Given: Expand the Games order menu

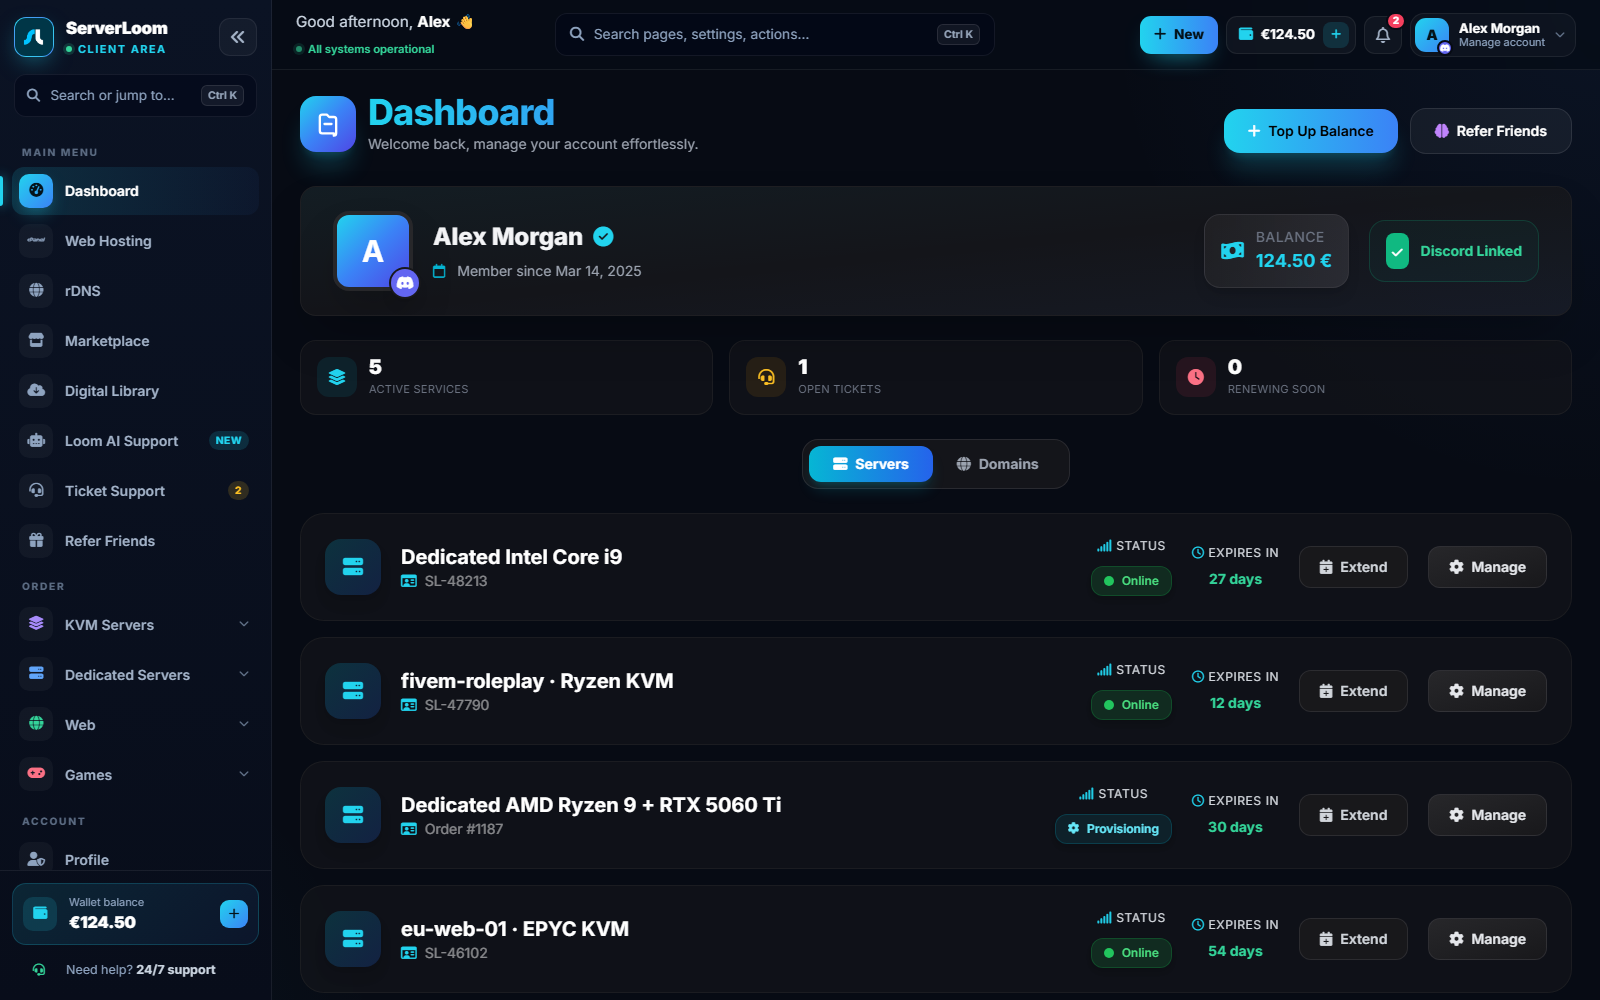Looking at the screenshot, I should (136, 774).
